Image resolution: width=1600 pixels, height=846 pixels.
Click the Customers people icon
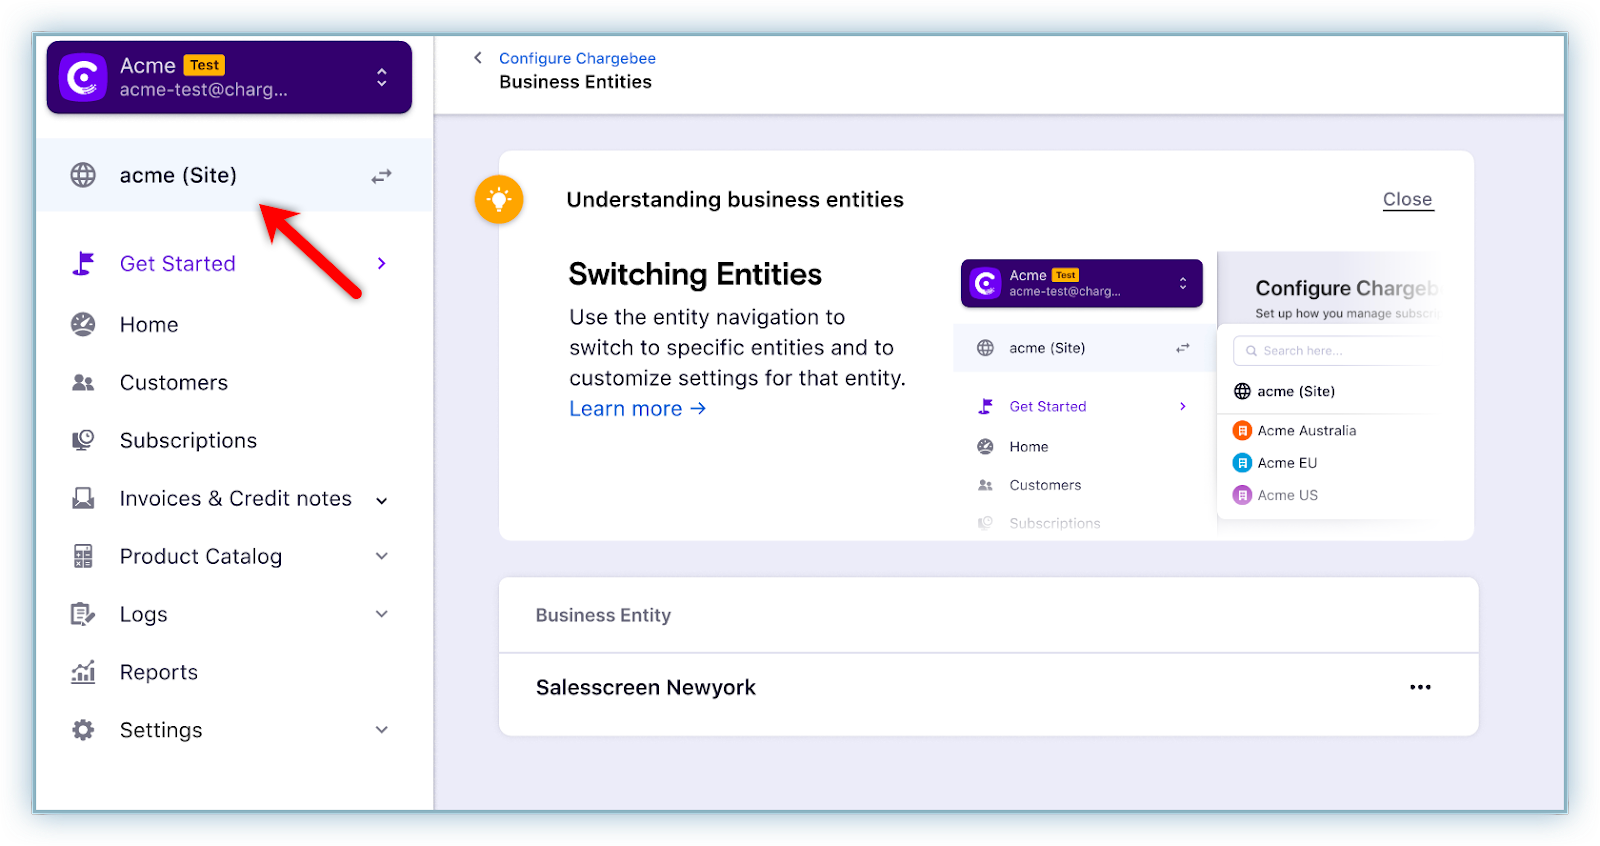click(x=83, y=383)
